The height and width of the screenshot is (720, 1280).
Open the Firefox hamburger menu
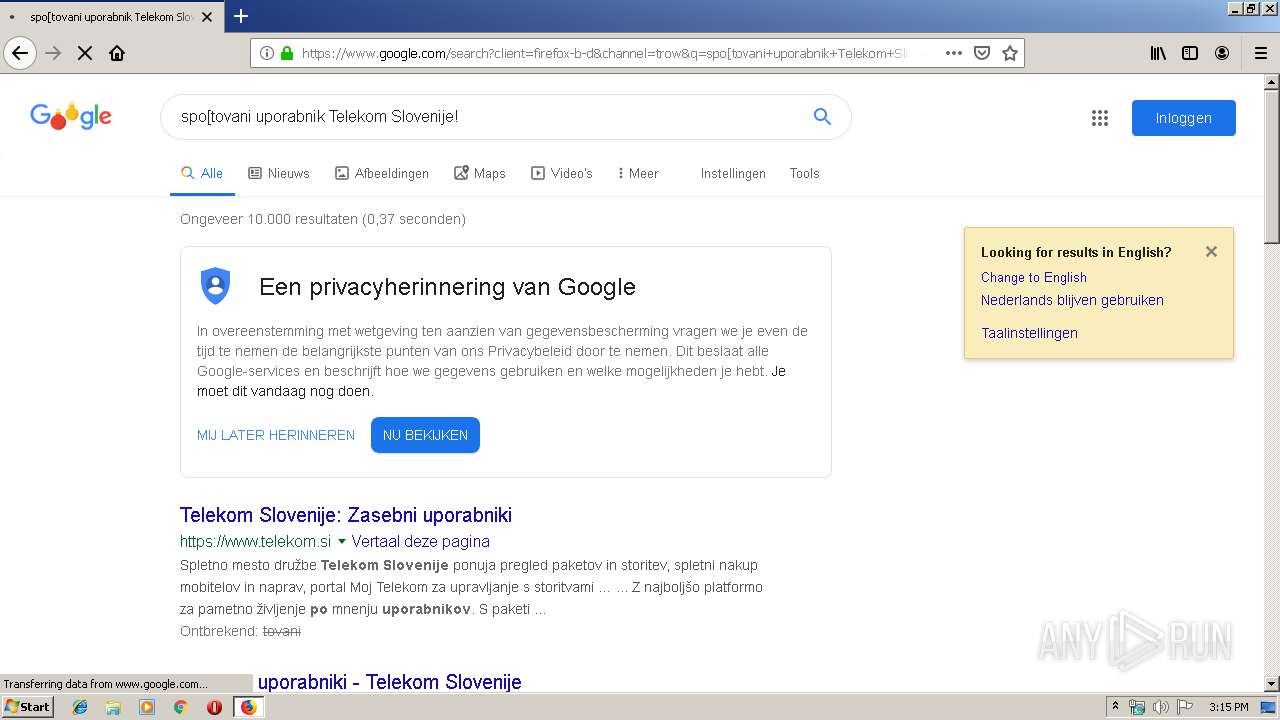1261,53
